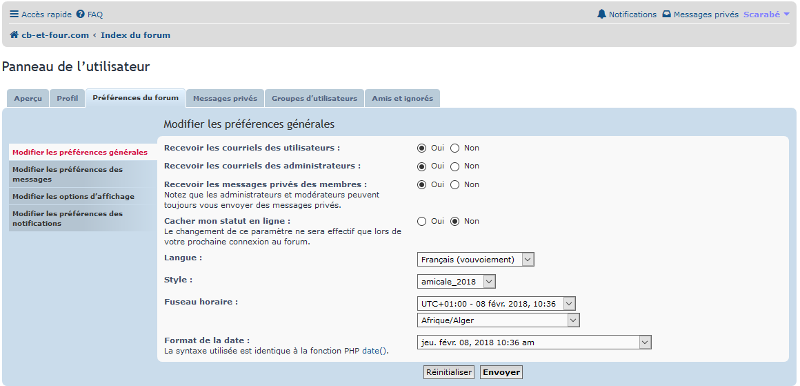
Task: Select the Préférences du forum tab
Action: (x=136, y=97)
